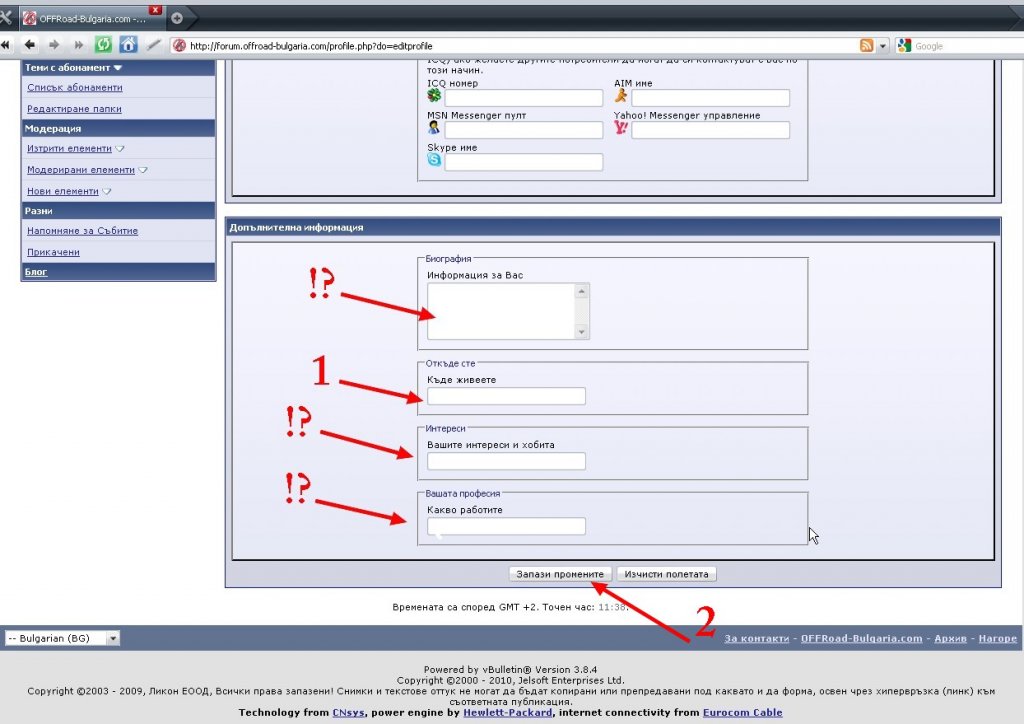Click the Rewind double-arrow button

click(6, 45)
